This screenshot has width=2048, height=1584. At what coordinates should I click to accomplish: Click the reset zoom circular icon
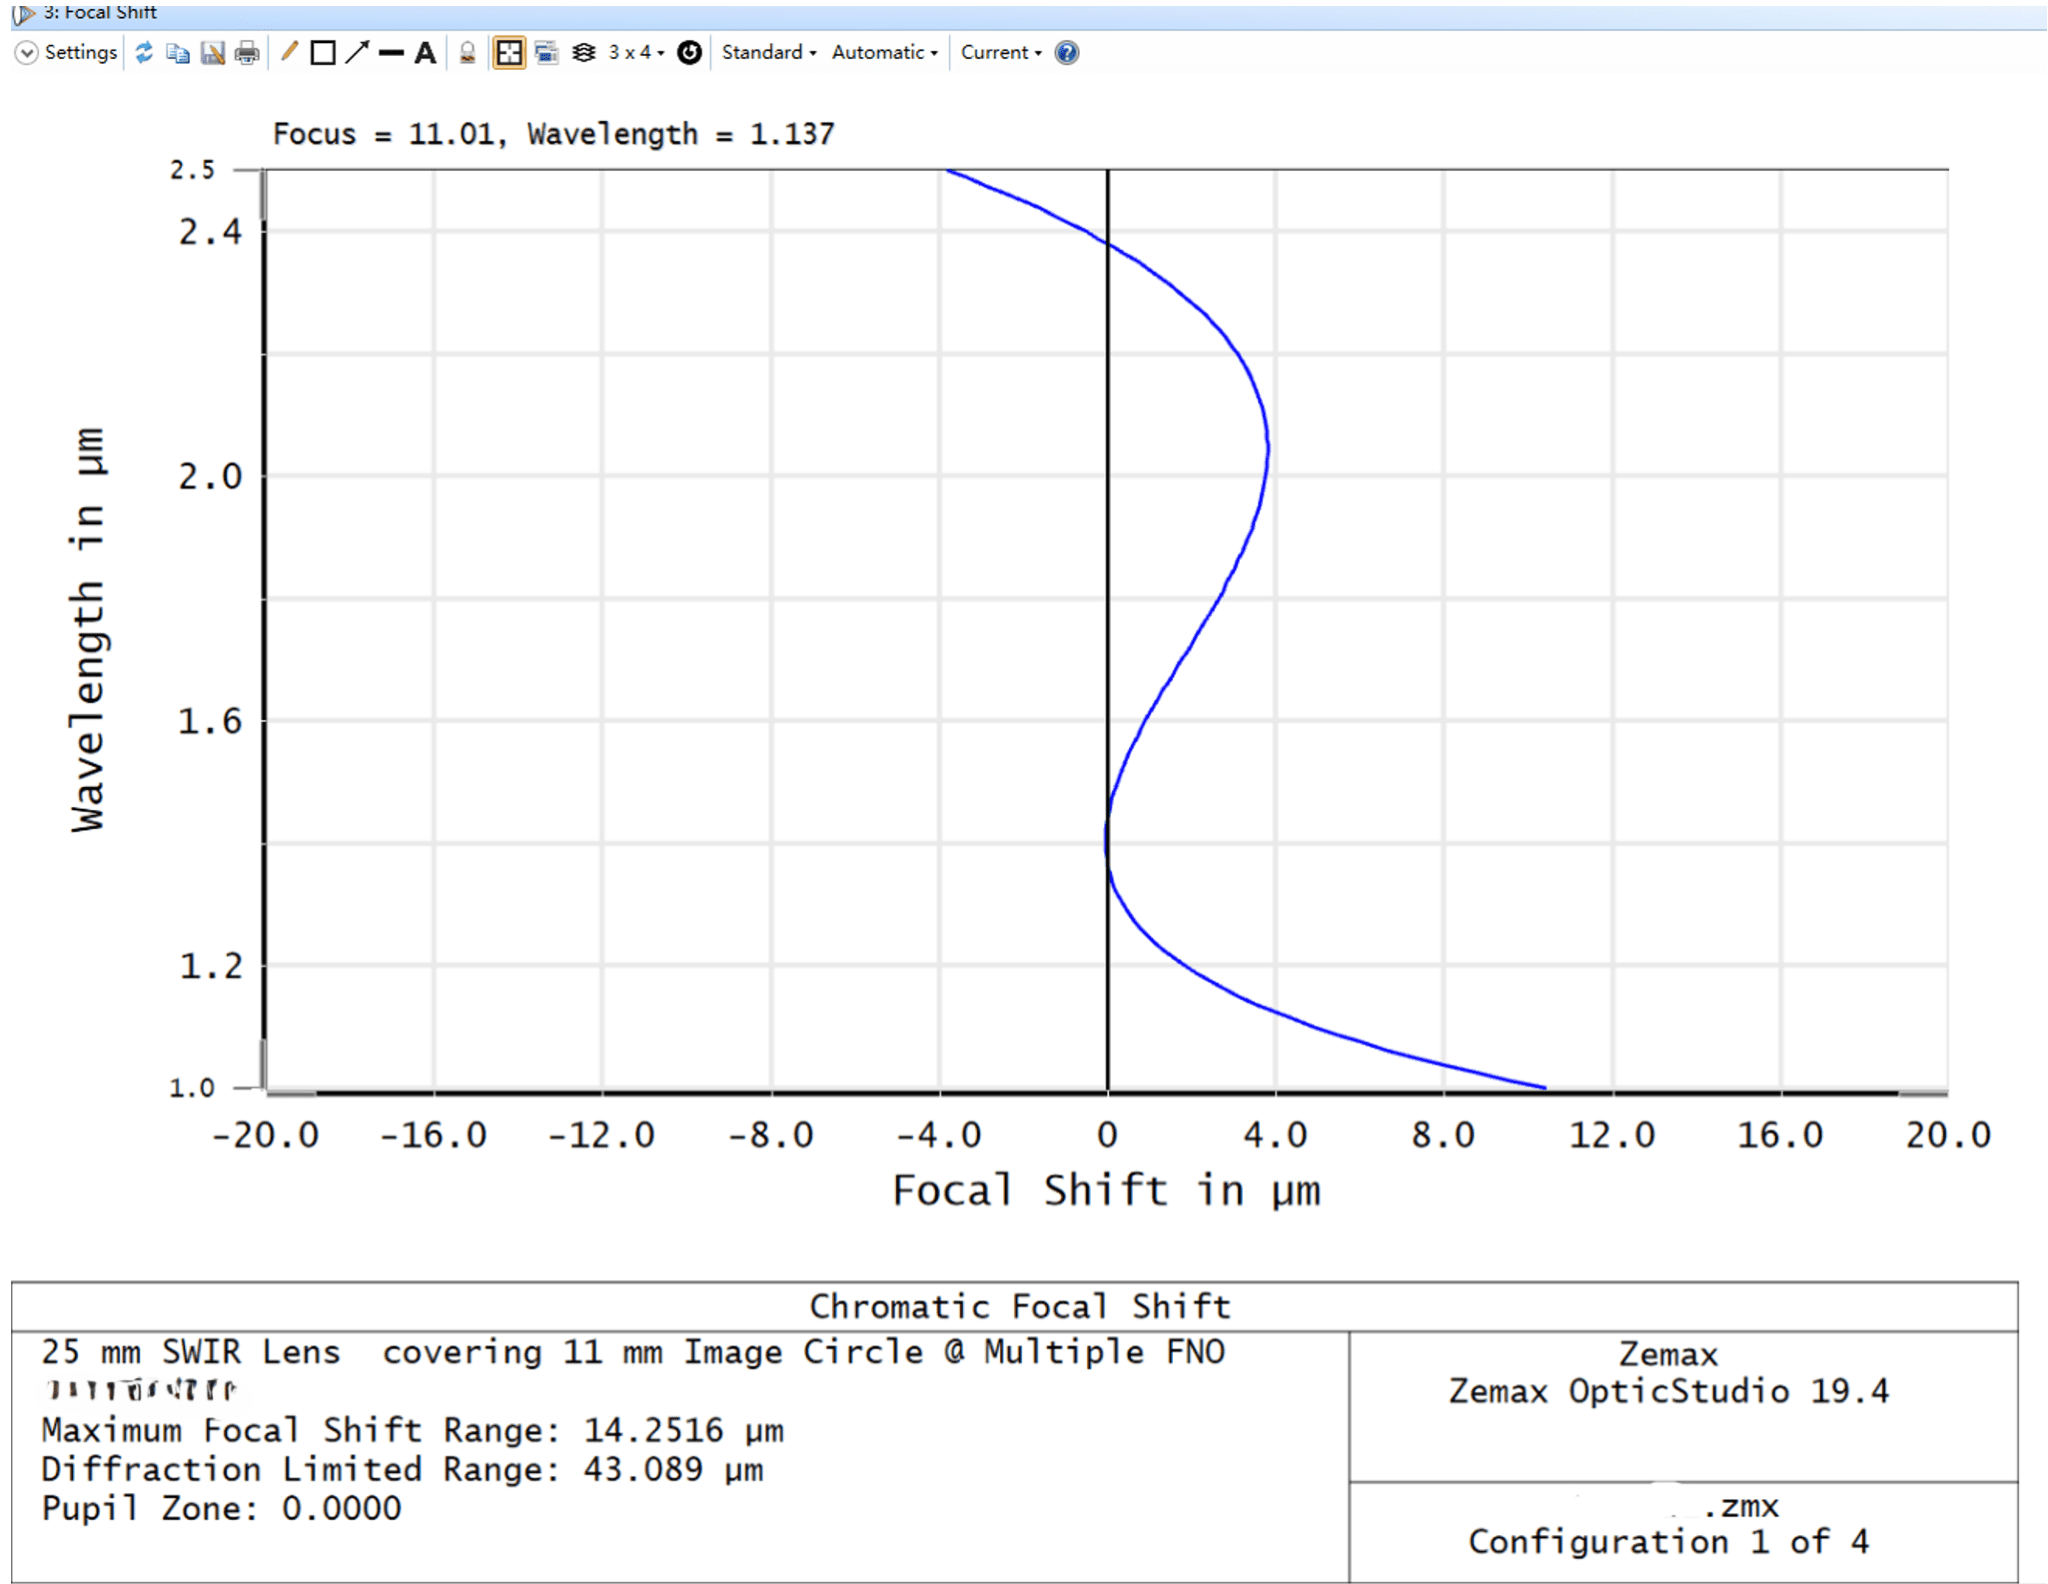pyautogui.click(x=689, y=53)
